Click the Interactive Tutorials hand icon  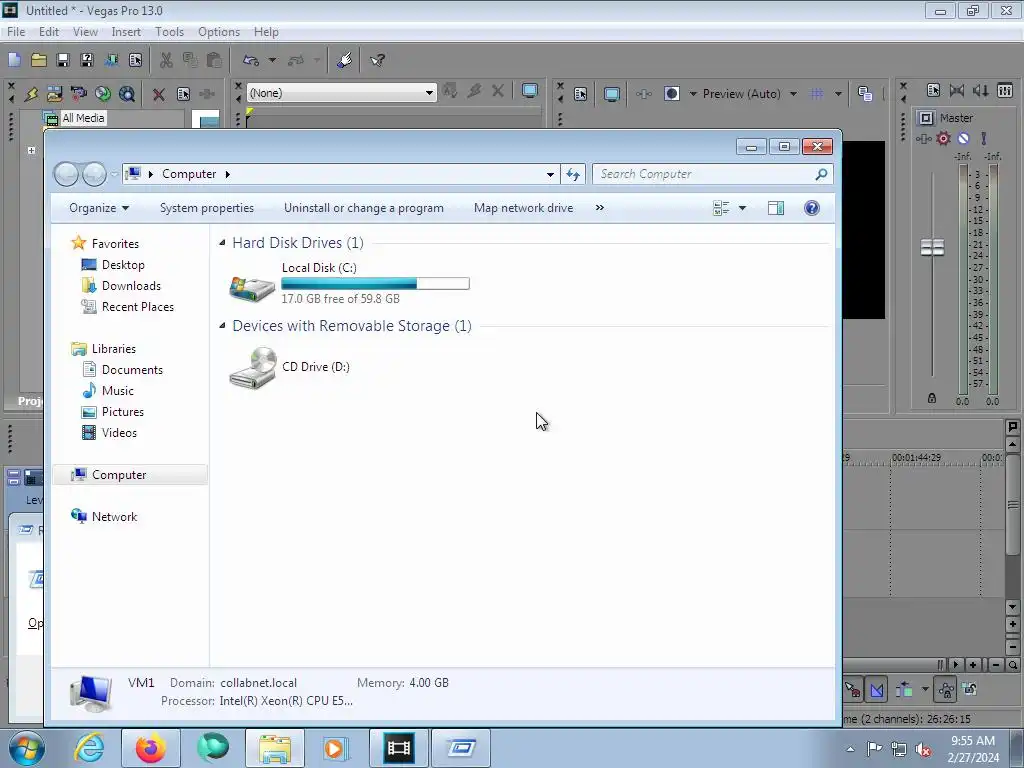pos(344,60)
